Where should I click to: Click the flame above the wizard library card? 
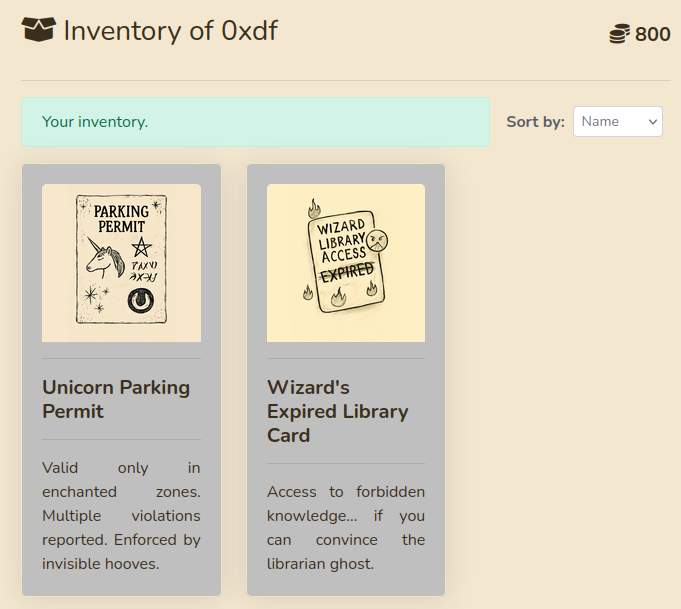(314, 208)
